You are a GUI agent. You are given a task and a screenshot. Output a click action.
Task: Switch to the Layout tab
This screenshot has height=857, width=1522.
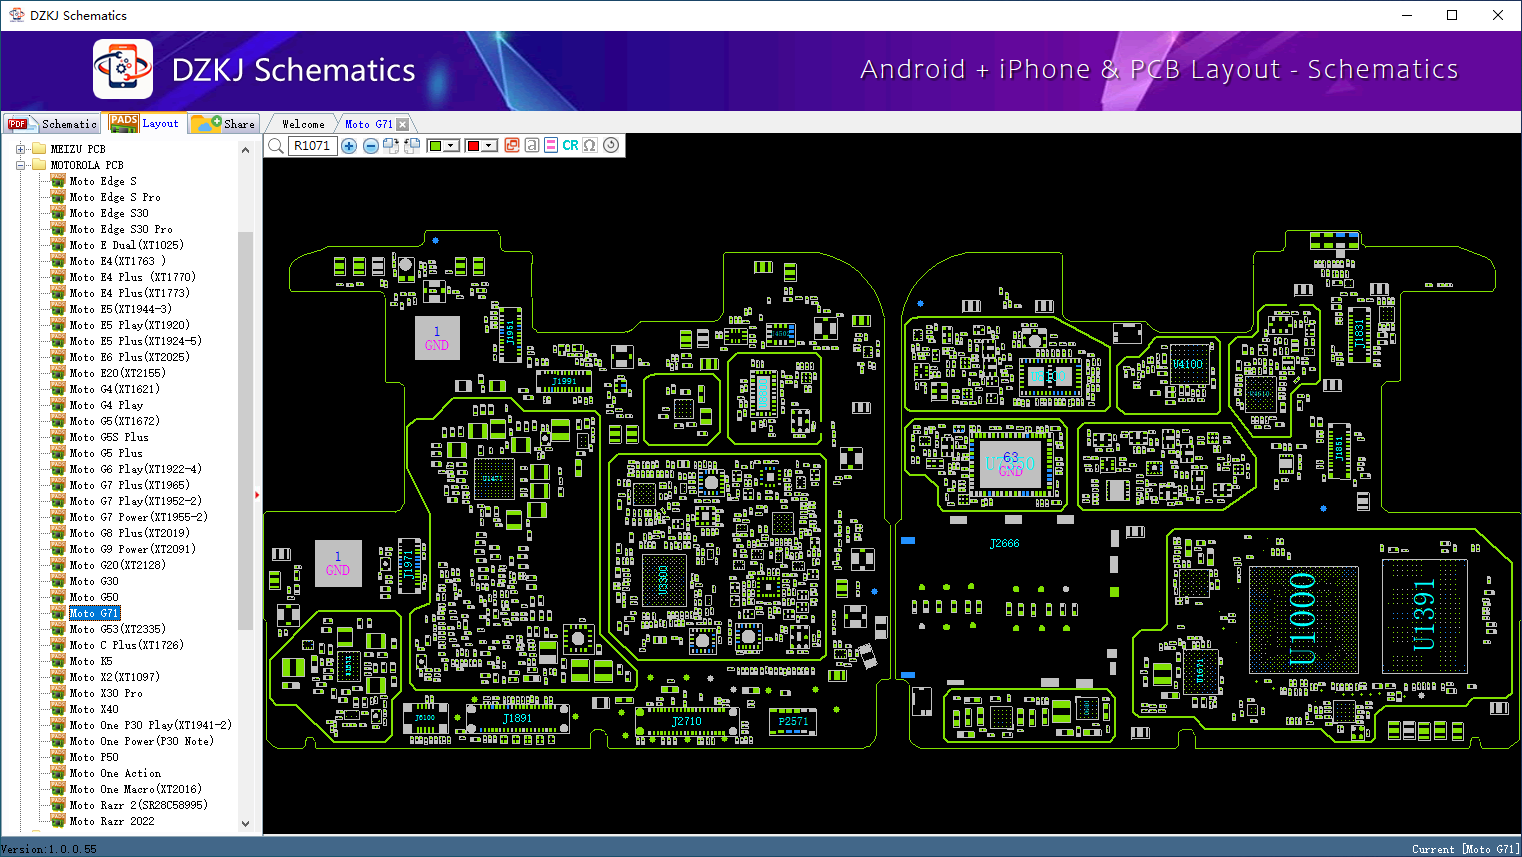coord(146,124)
